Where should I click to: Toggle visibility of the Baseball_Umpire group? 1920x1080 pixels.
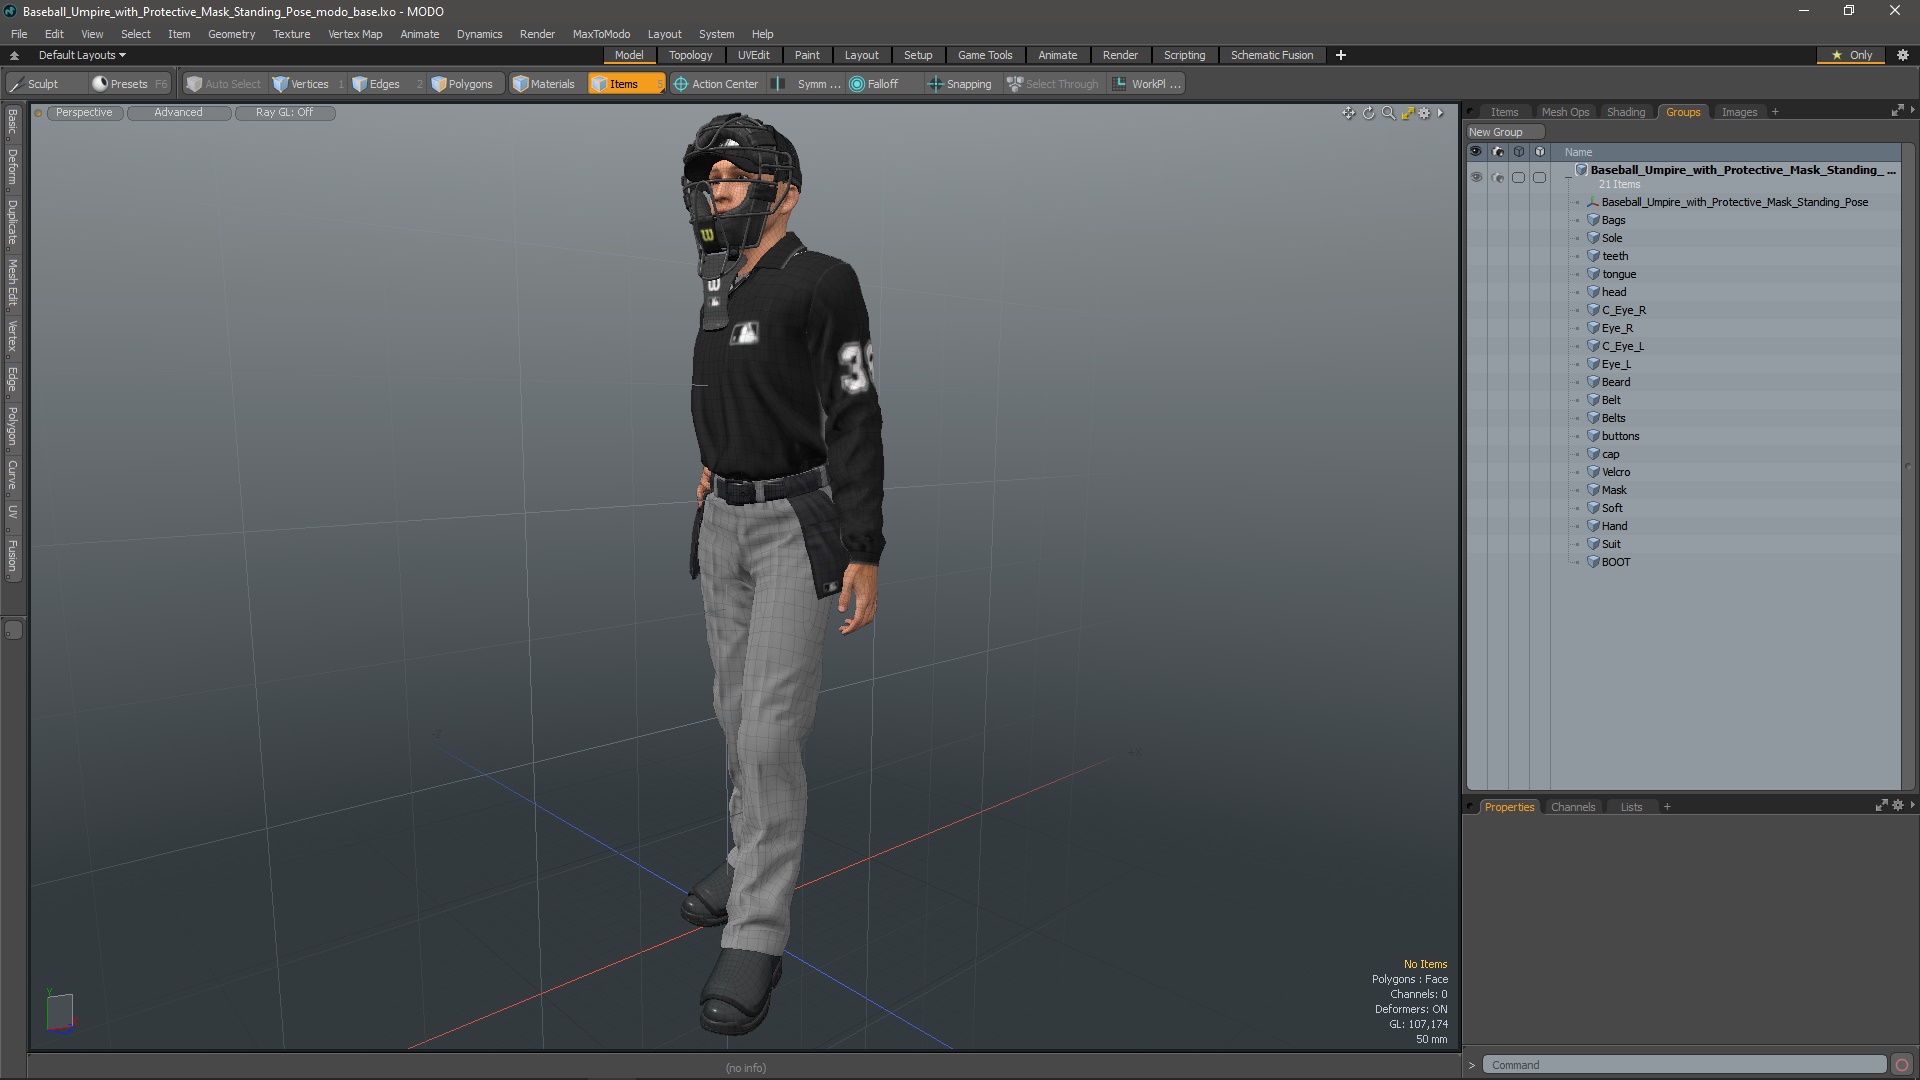(1476, 177)
